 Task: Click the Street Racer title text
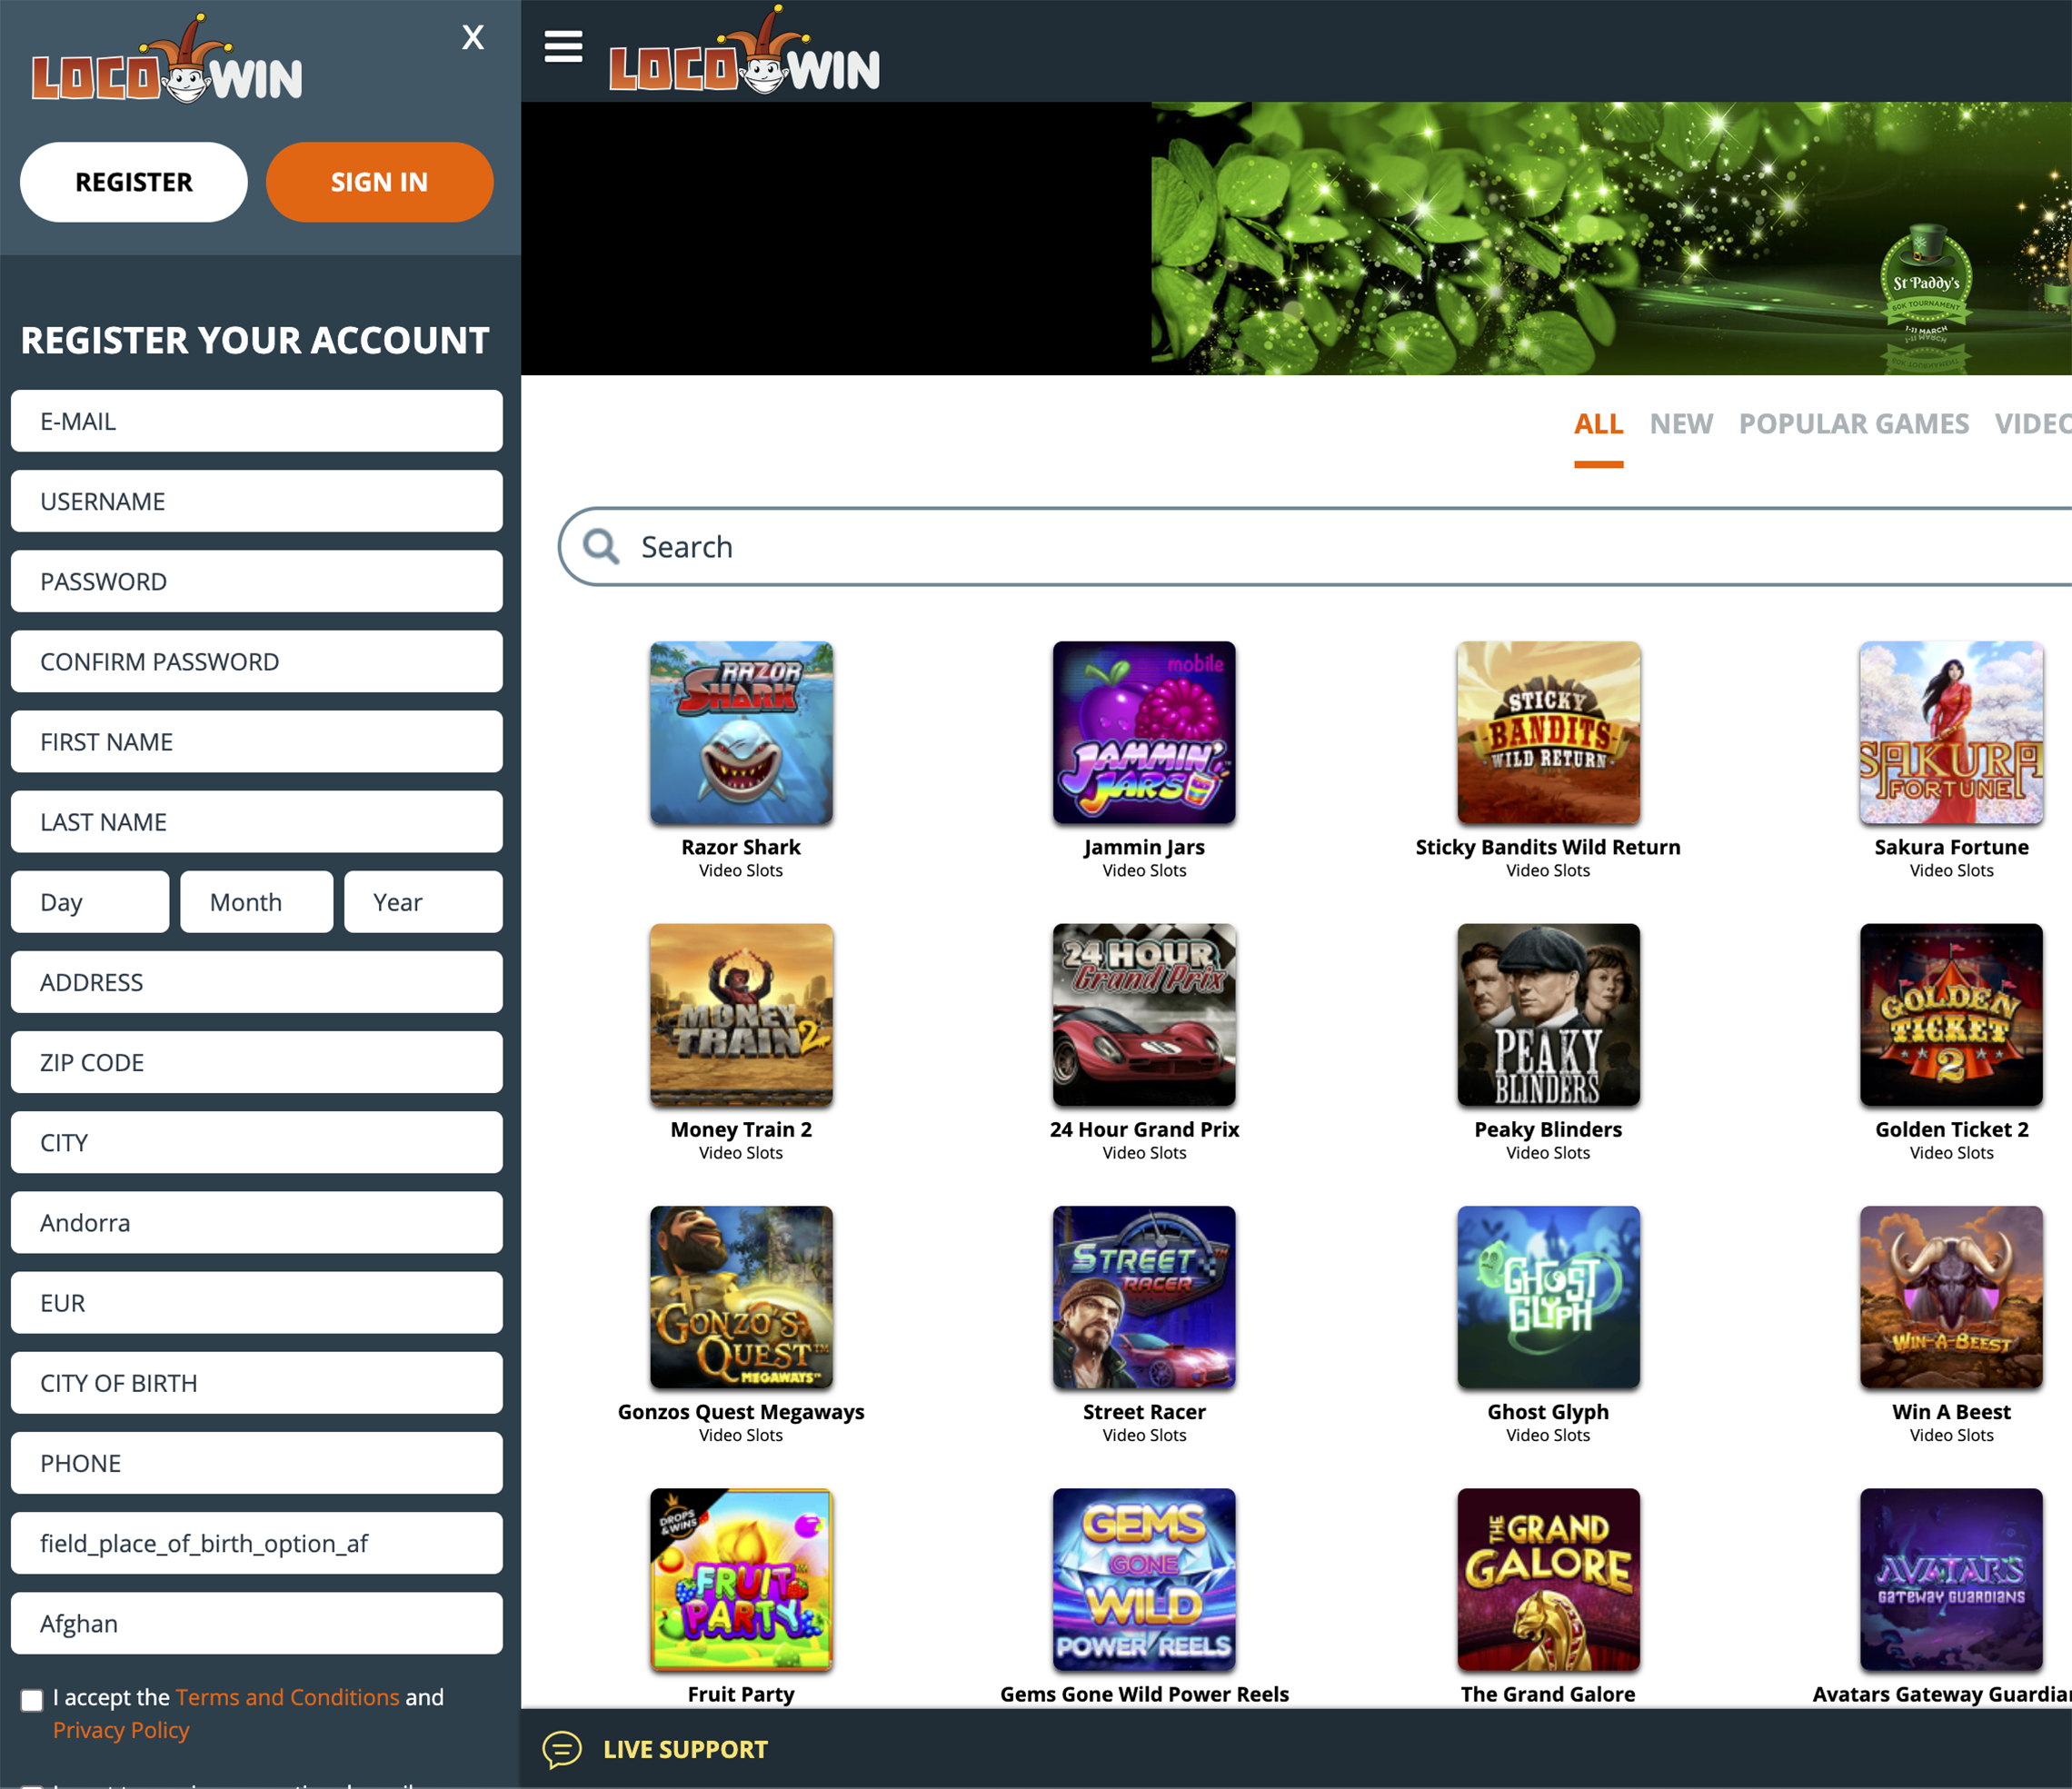coord(1144,1412)
